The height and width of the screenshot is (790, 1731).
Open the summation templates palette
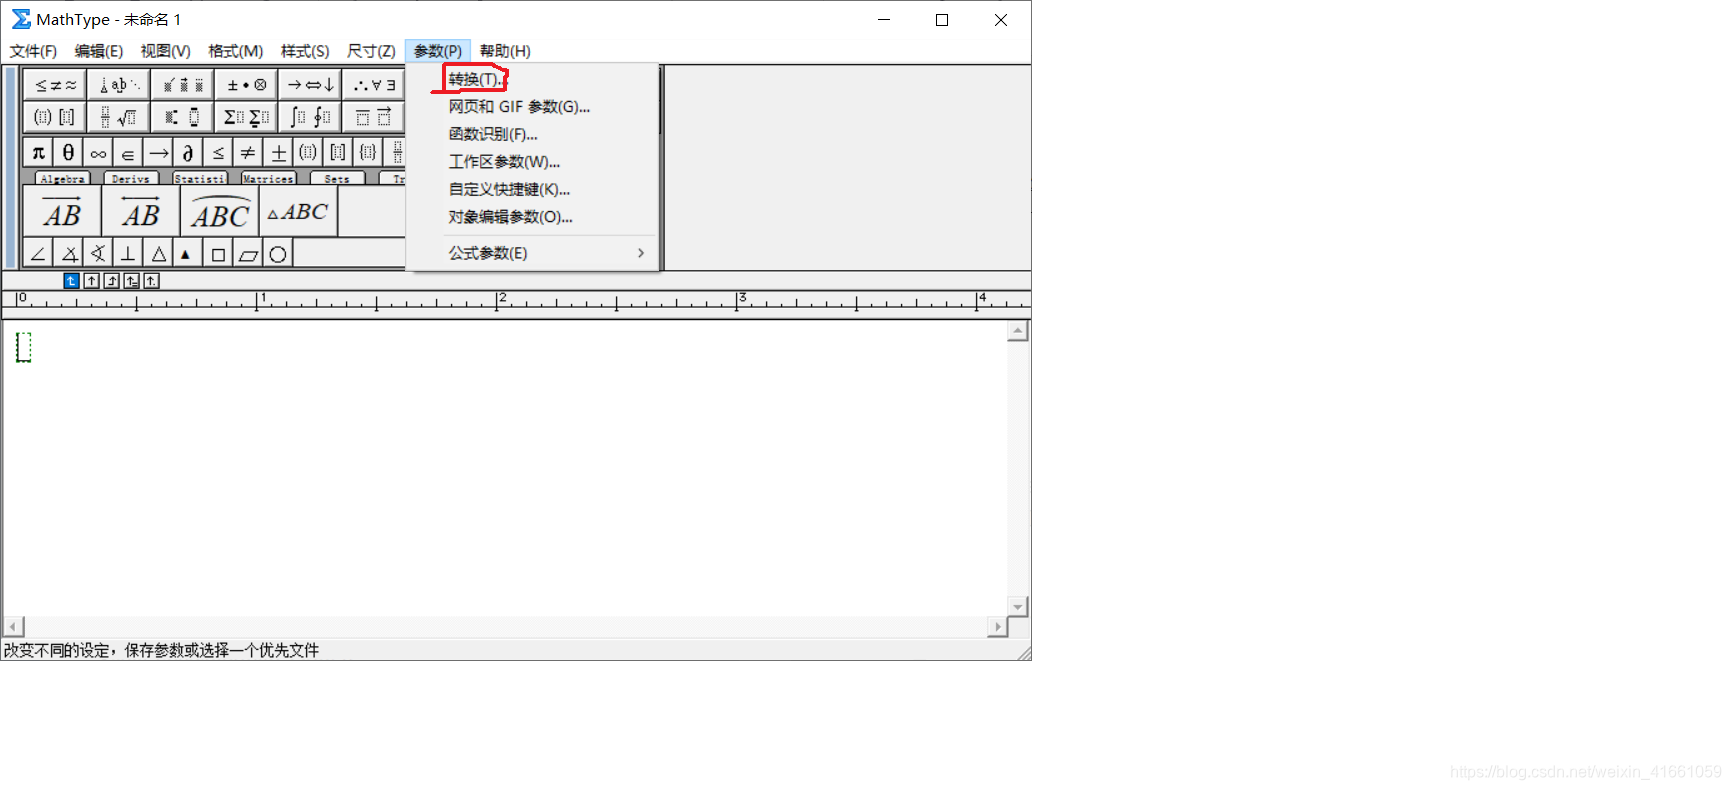click(246, 117)
